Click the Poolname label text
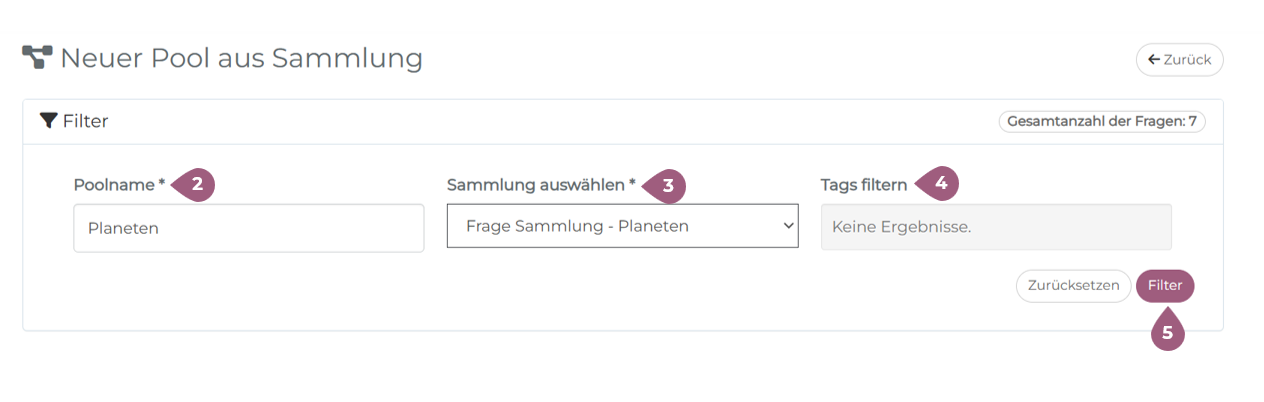The width and height of the screenshot is (1264, 402). (x=114, y=185)
